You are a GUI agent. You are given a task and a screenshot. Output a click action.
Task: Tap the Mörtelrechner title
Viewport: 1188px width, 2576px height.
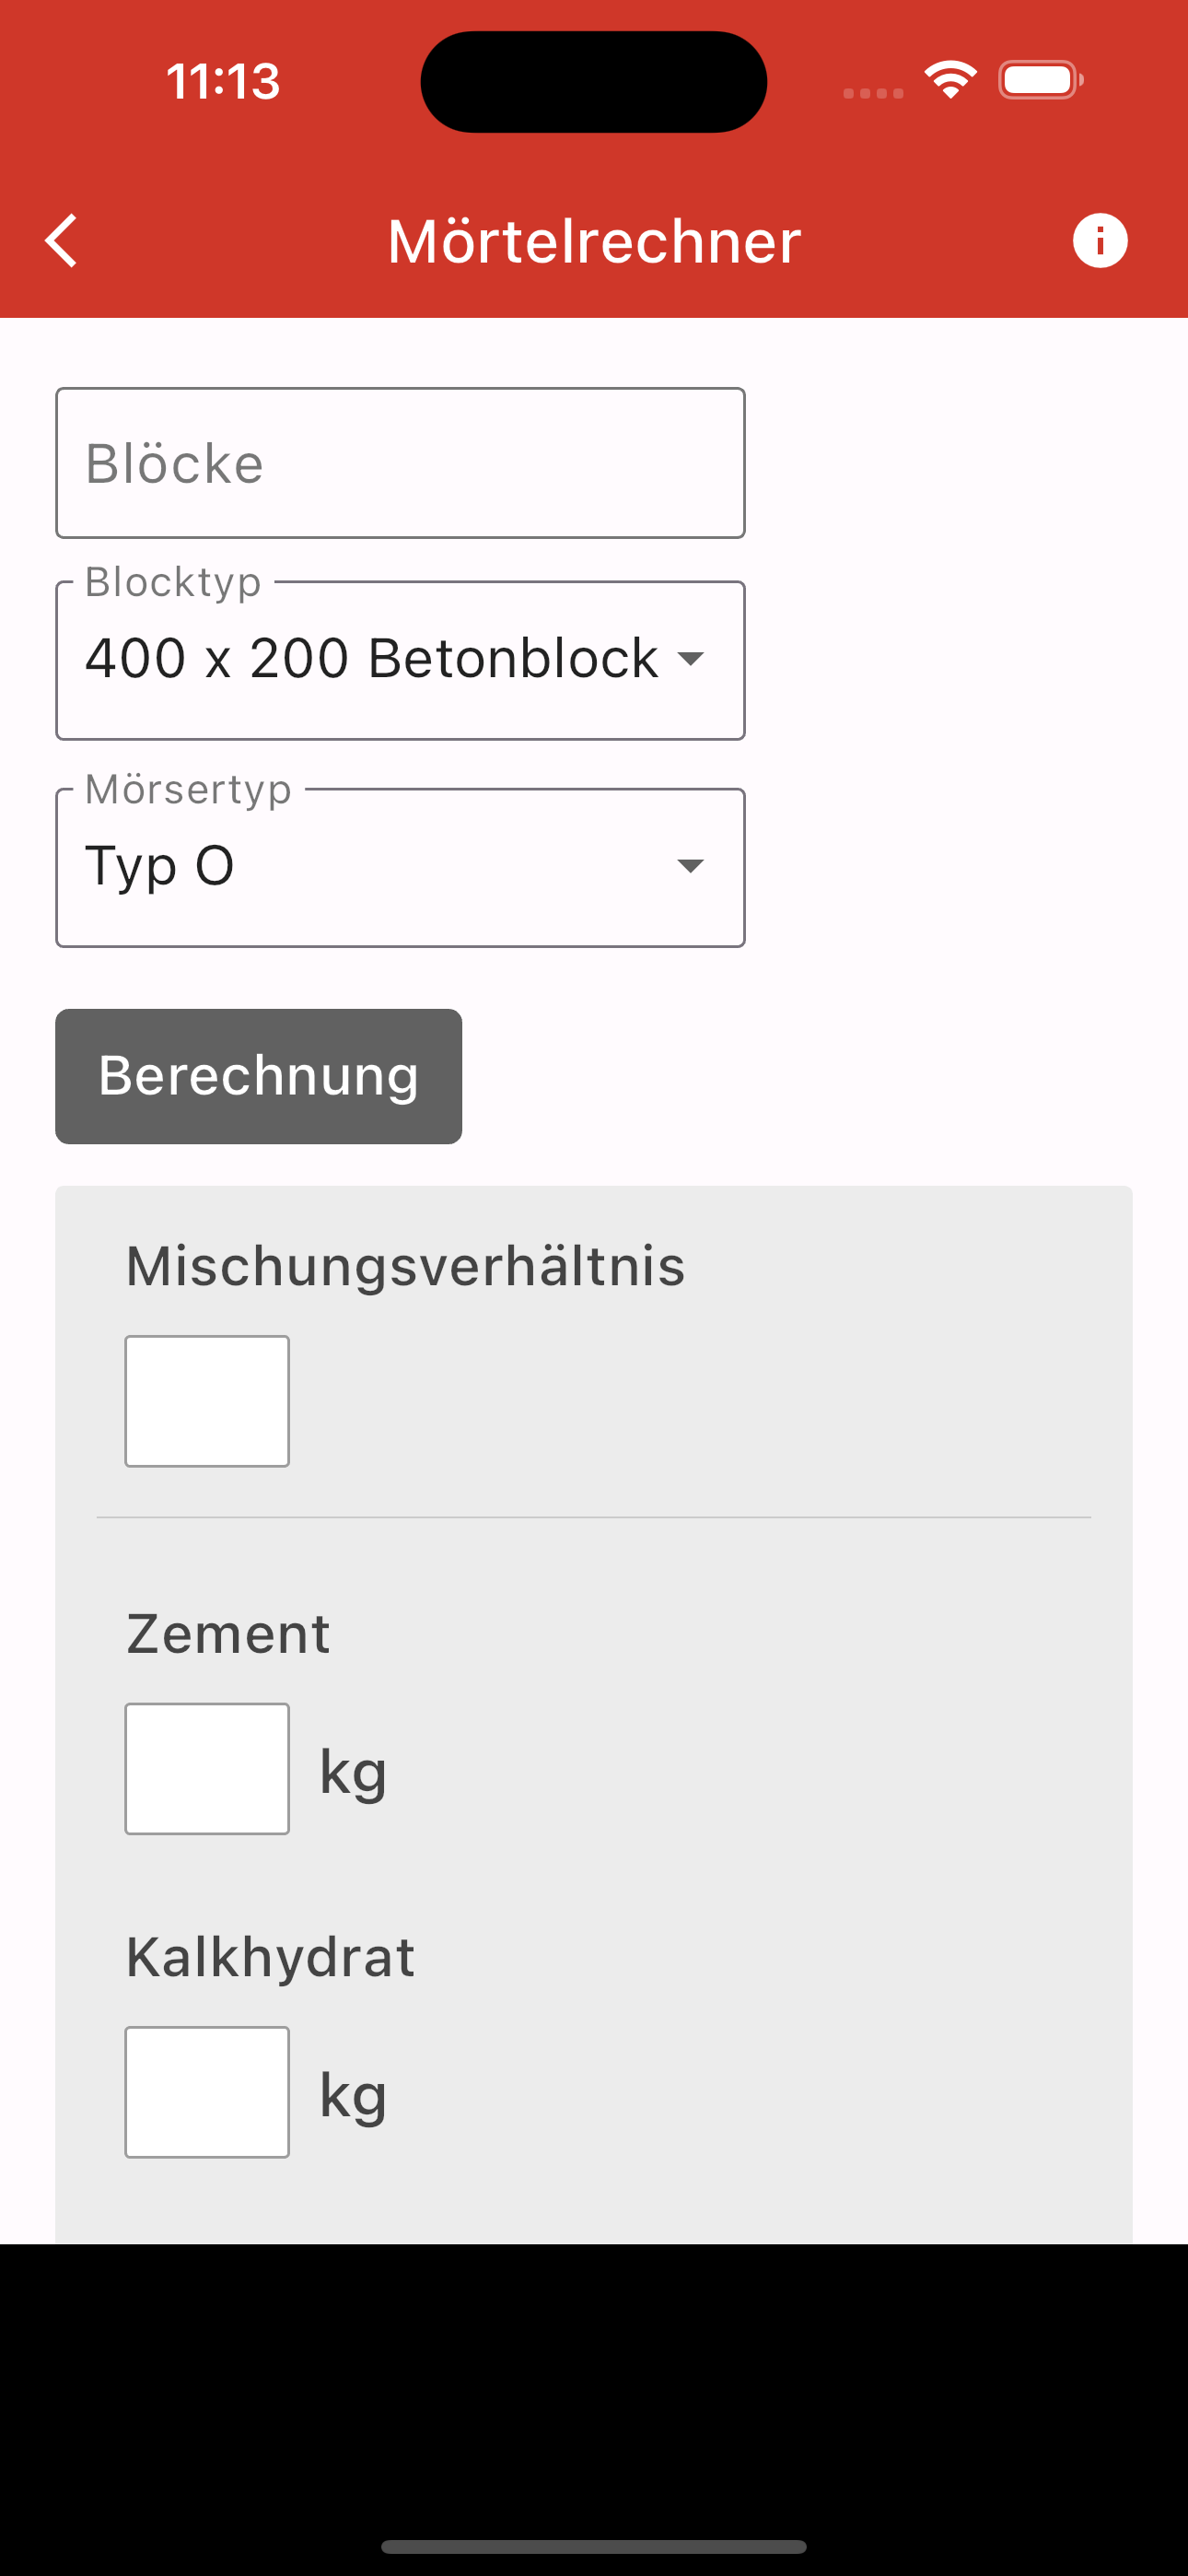click(594, 241)
